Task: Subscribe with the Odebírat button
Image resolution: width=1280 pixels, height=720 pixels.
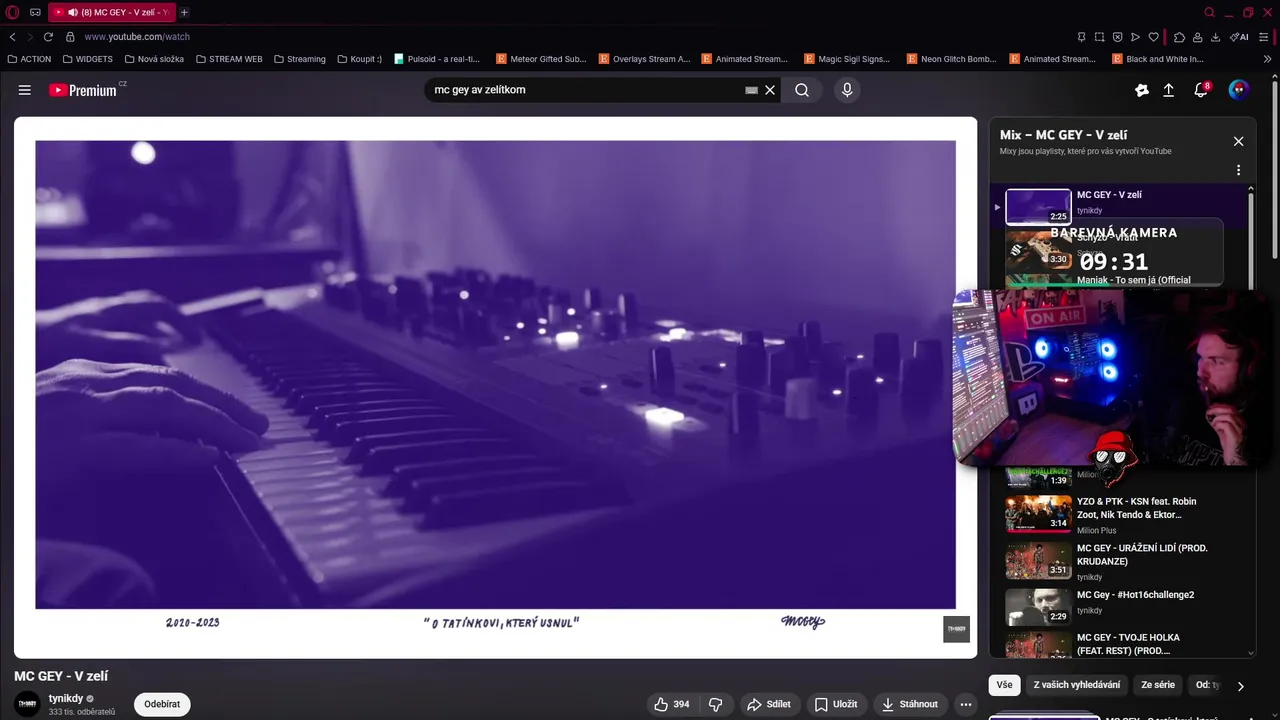Action: (x=162, y=704)
